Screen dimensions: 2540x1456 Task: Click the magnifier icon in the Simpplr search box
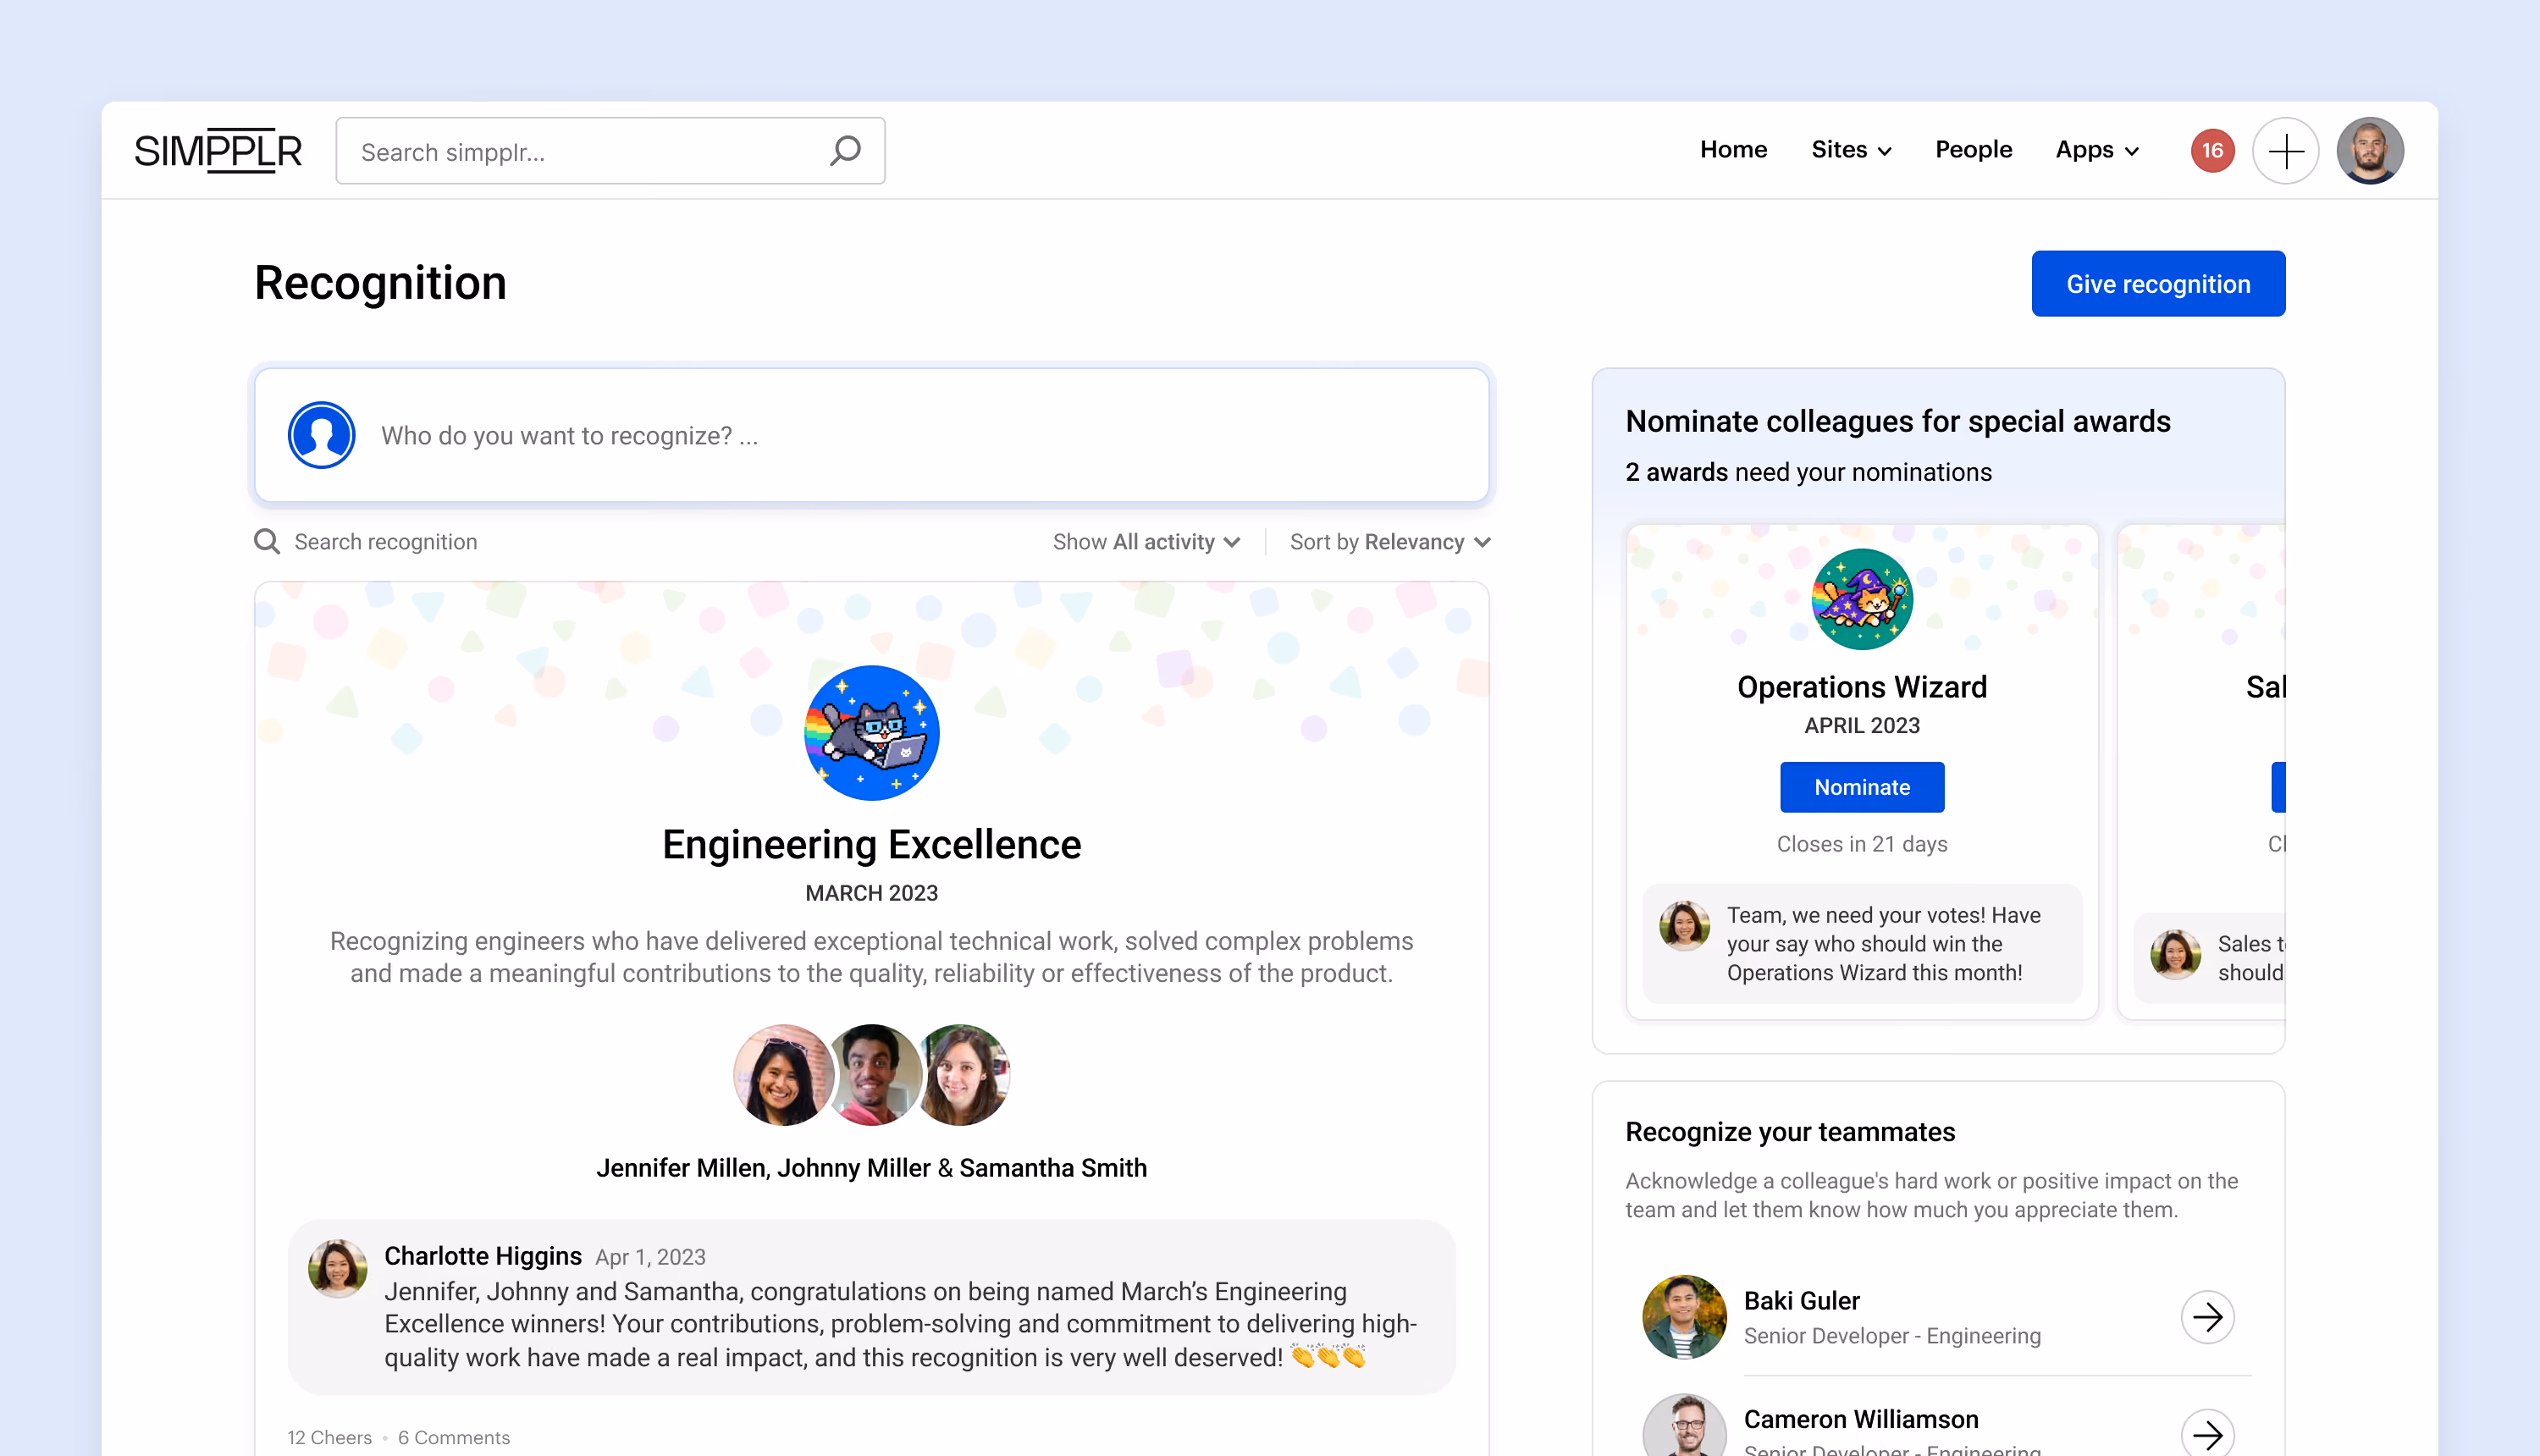pyautogui.click(x=845, y=151)
